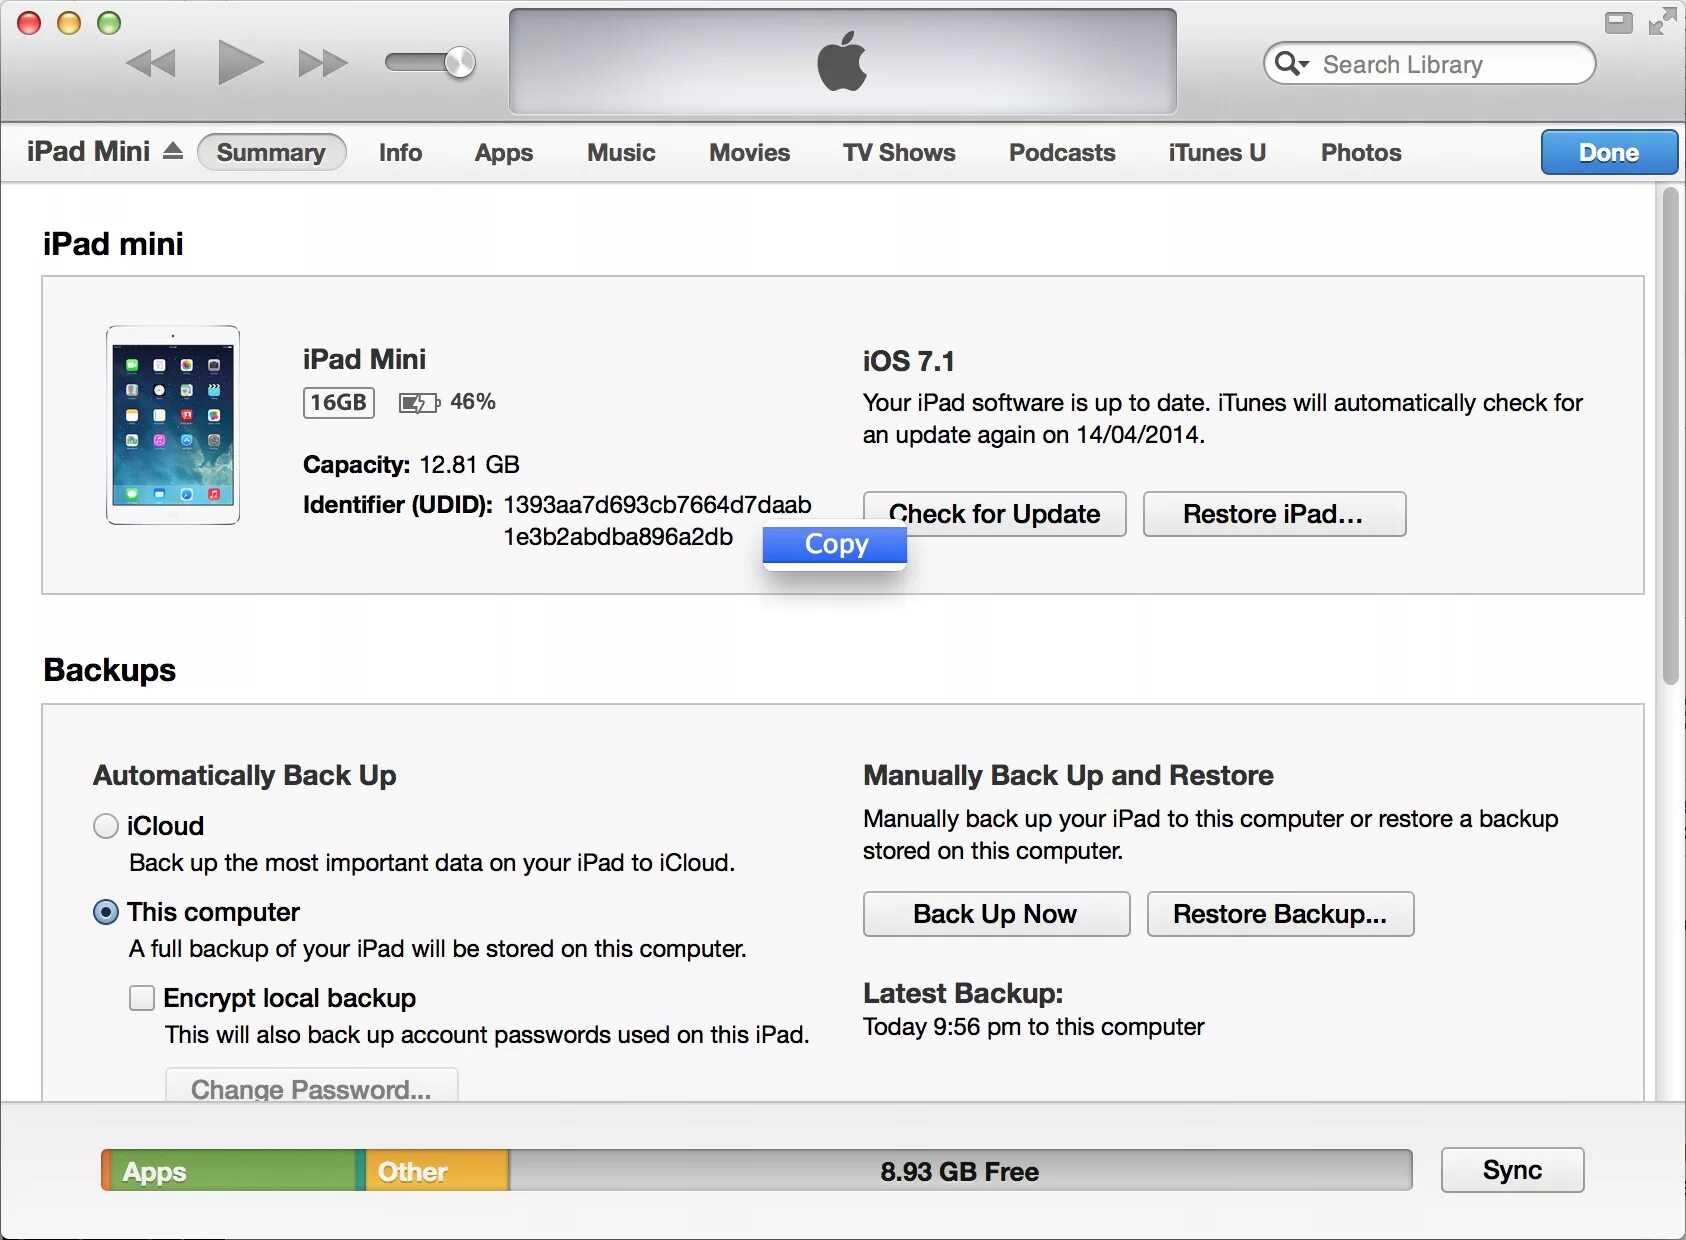
Task: Click the yellow minimize window button
Action: pyautogui.click(x=69, y=22)
